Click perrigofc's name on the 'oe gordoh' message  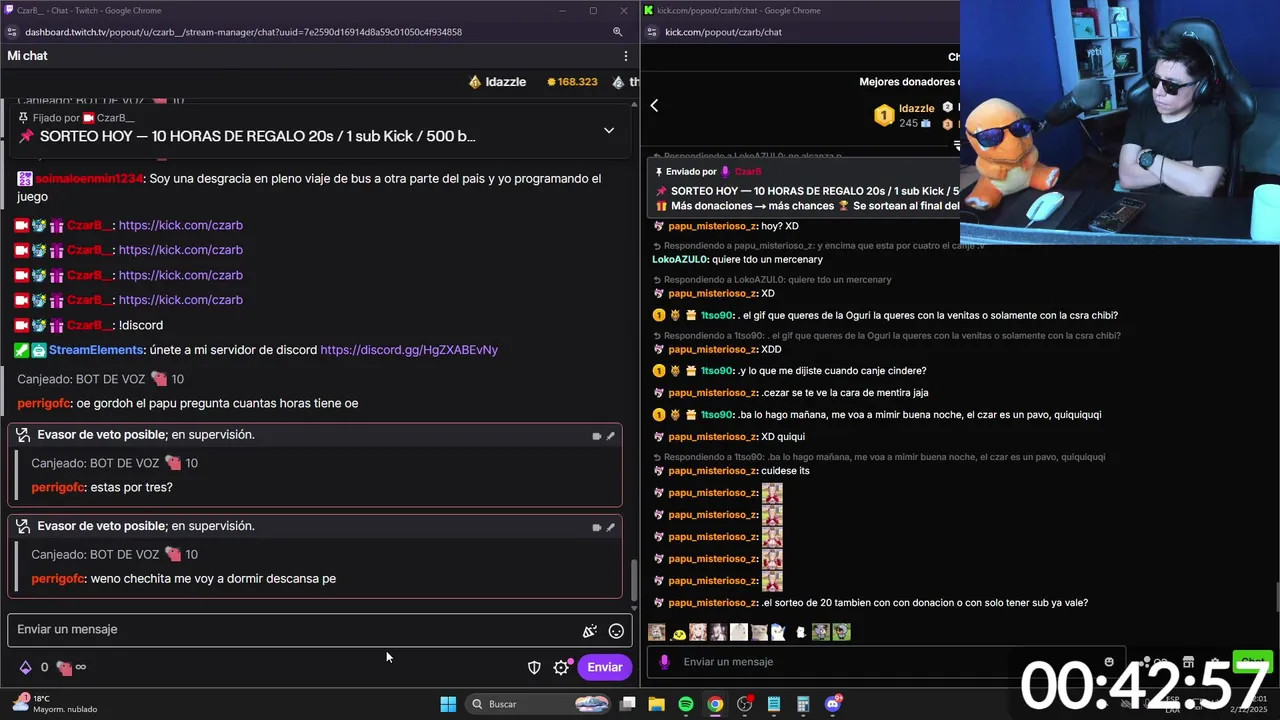[x=44, y=403]
